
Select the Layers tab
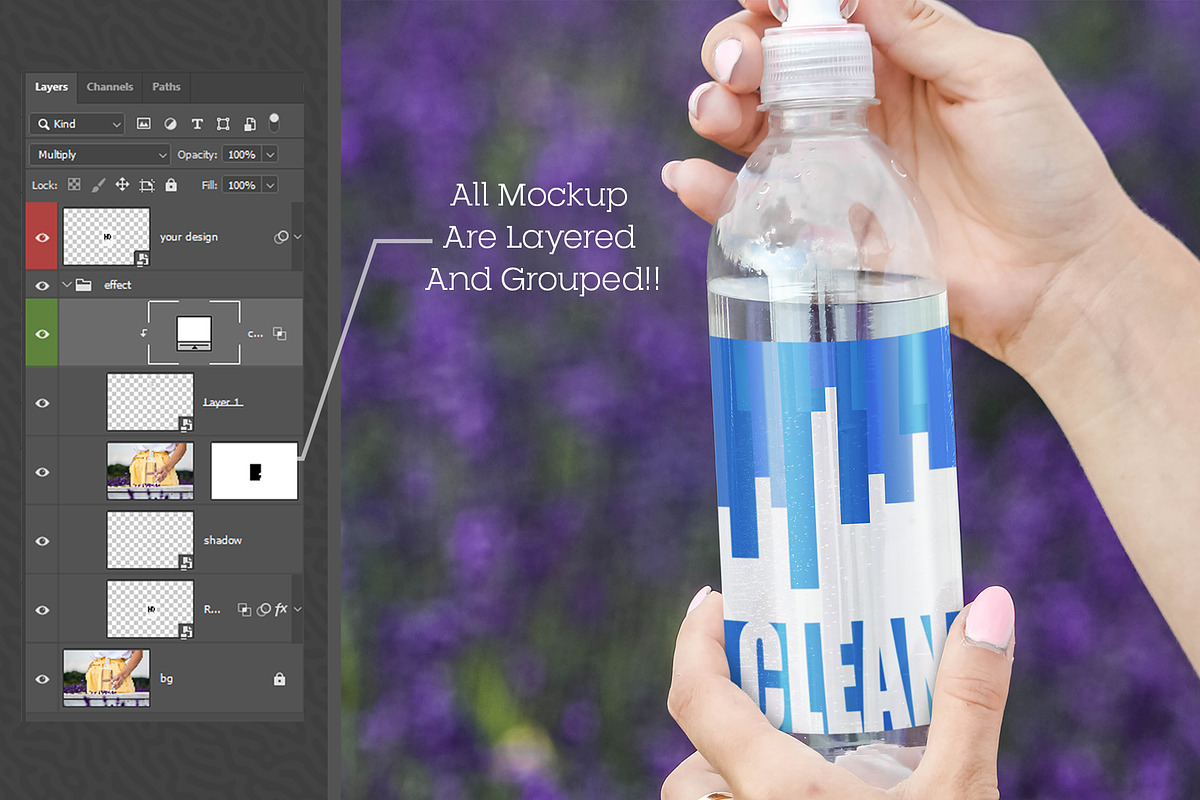click(51, 87)
